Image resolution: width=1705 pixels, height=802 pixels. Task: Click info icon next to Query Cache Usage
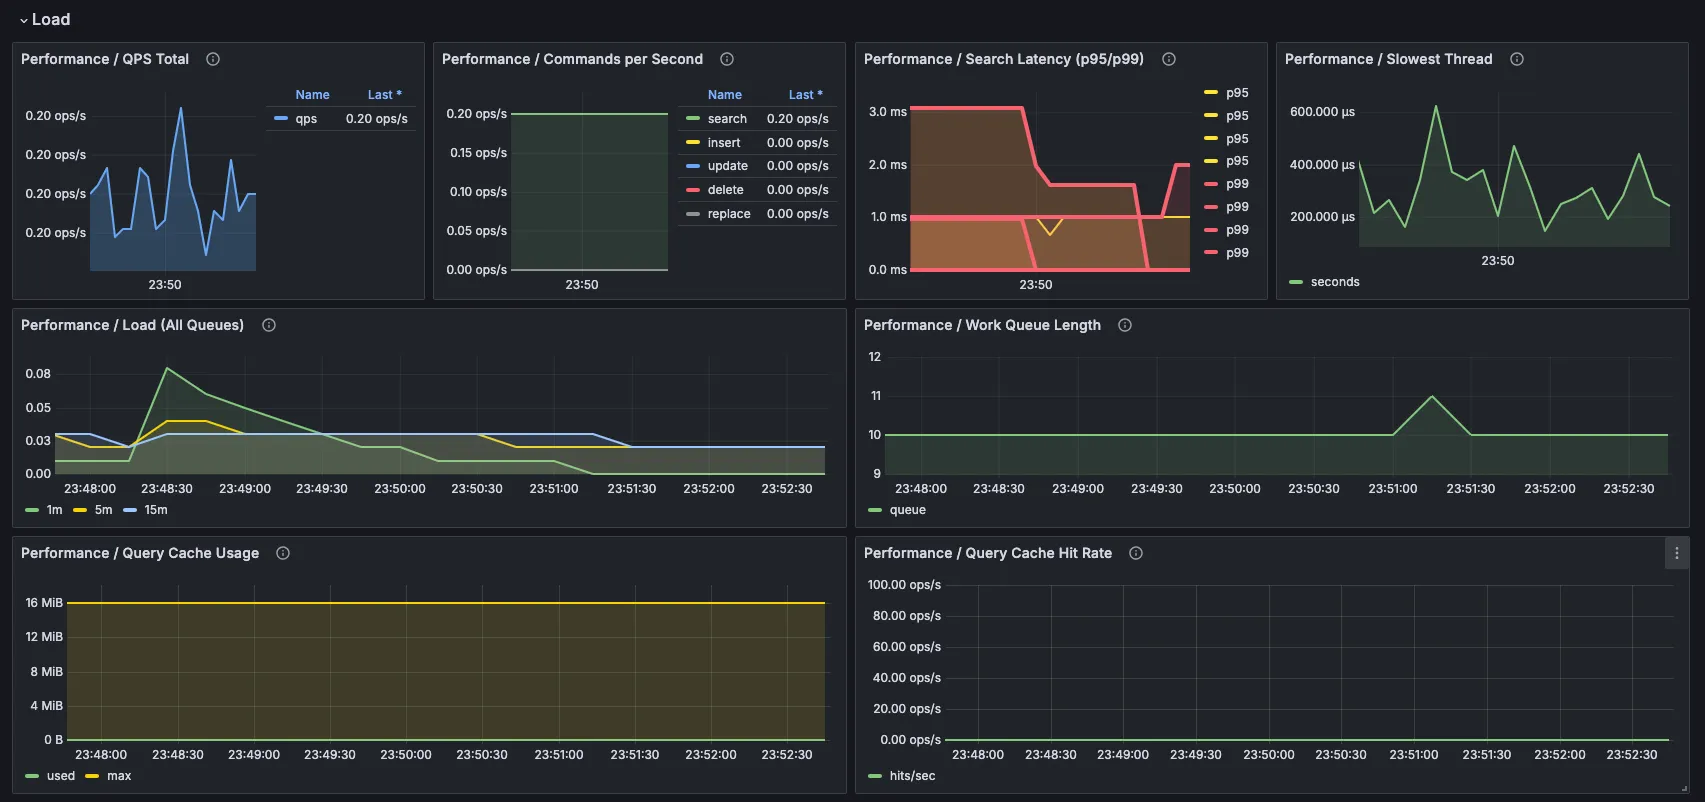(283, 553)
